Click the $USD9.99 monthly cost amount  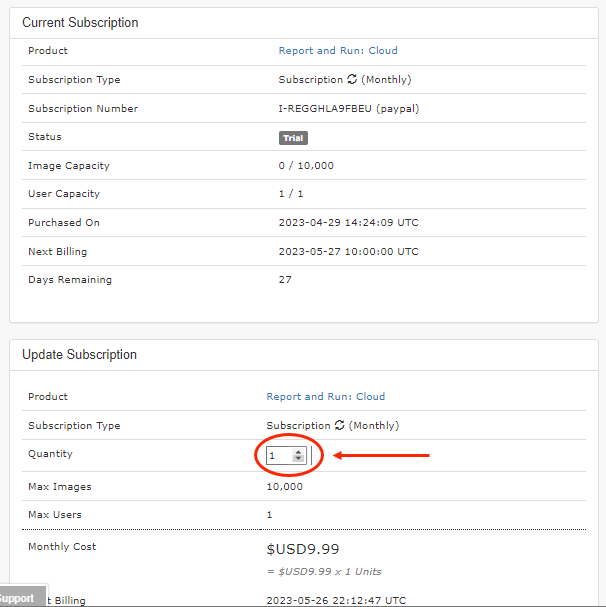pyautogui.click(x=303, y=549)
